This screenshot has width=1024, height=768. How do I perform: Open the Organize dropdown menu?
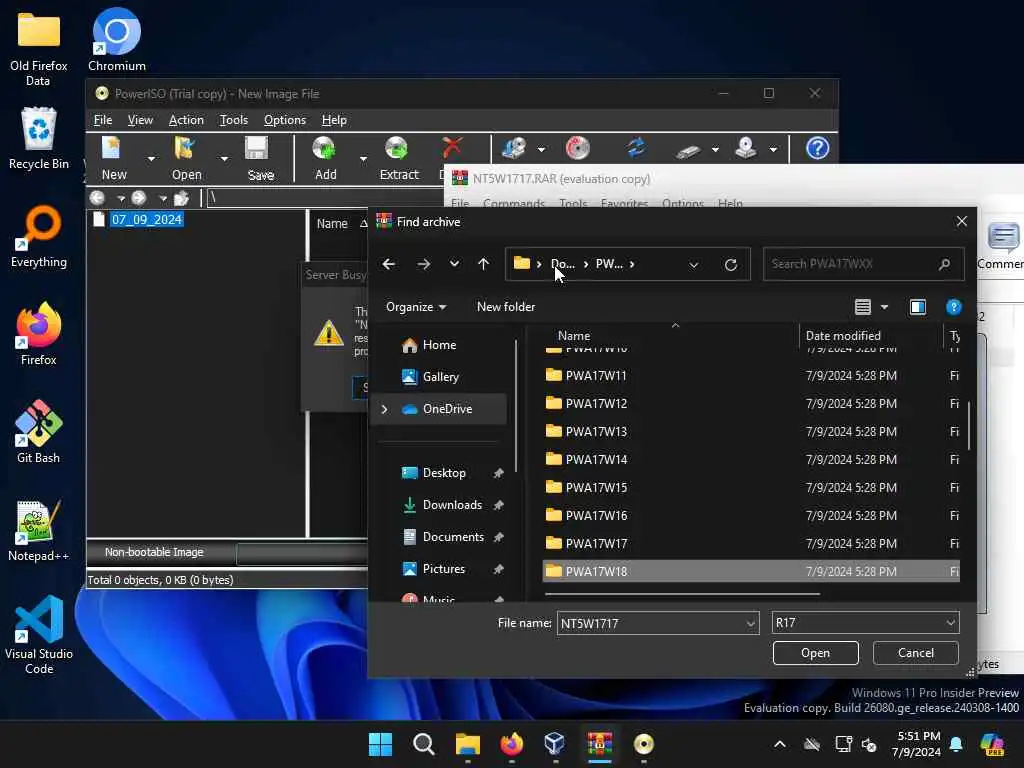point(415,307)
